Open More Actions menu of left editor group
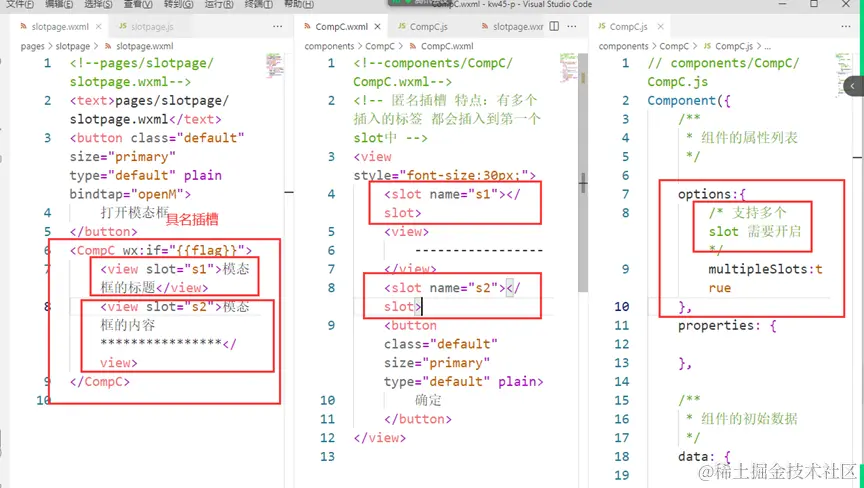Screen dimensions: 864x488 pyautogui.click(x=278, y=26)
